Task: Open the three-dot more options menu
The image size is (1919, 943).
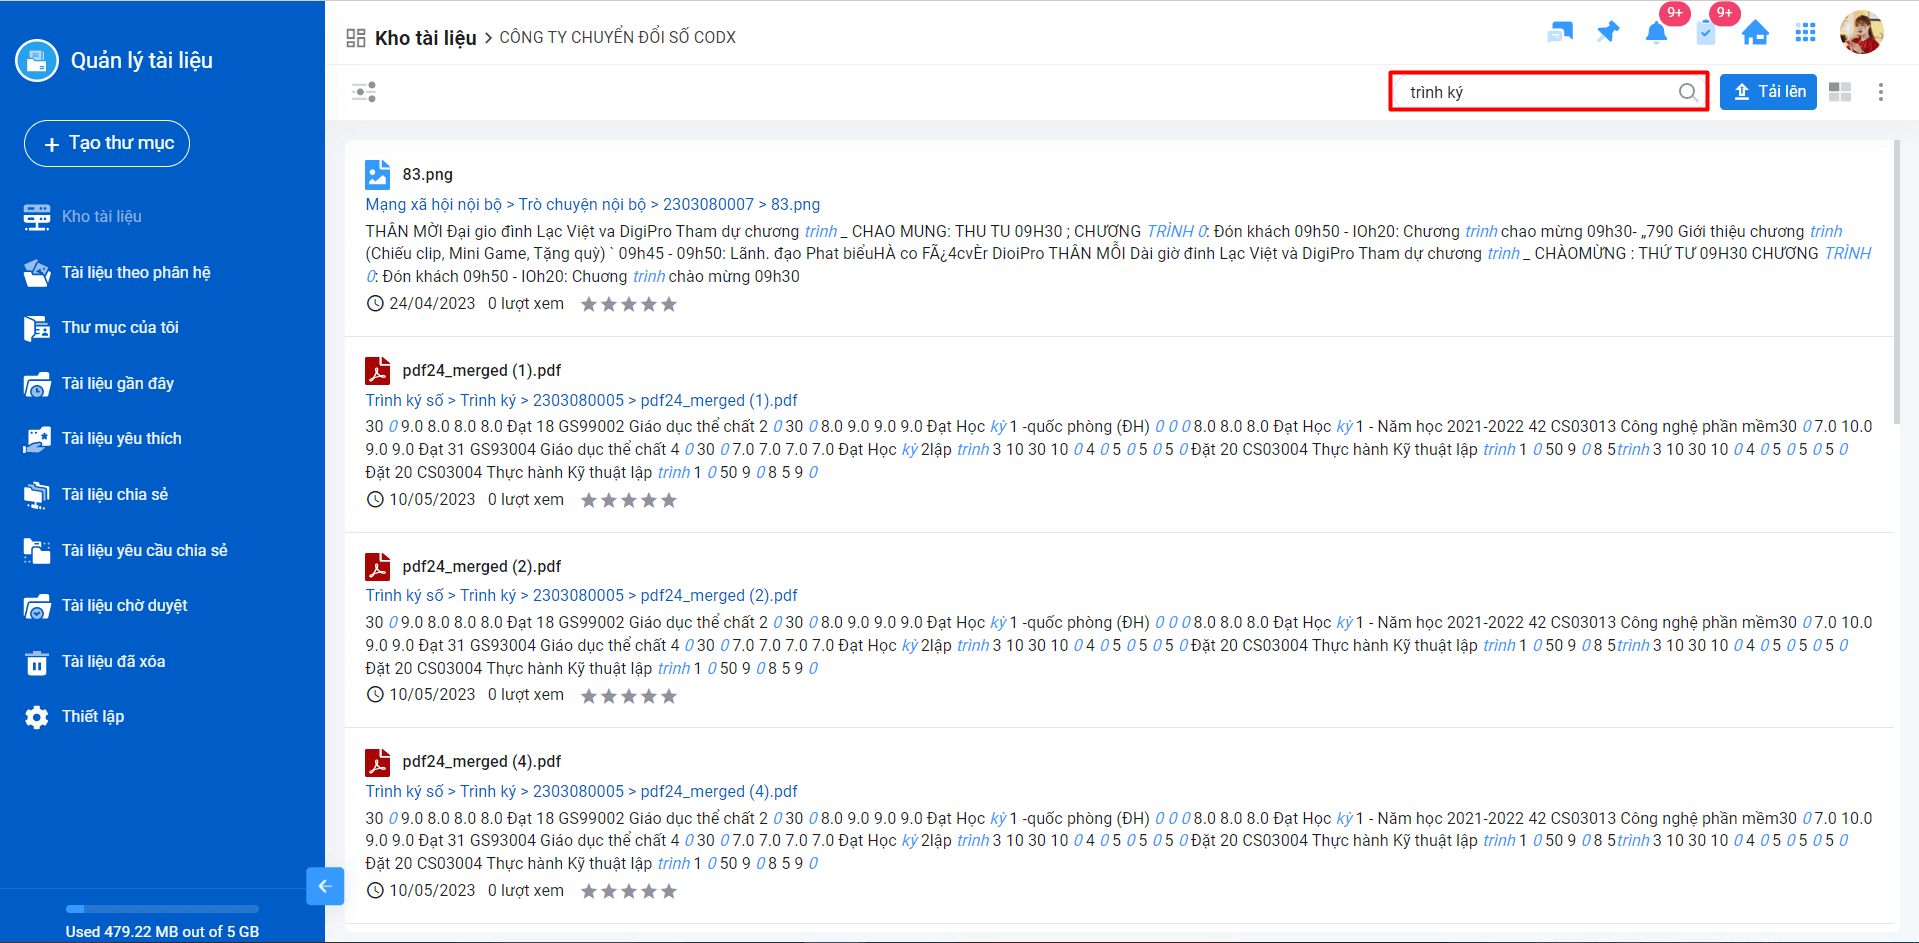Action: pyautogui.click(x=1881, y=92)
